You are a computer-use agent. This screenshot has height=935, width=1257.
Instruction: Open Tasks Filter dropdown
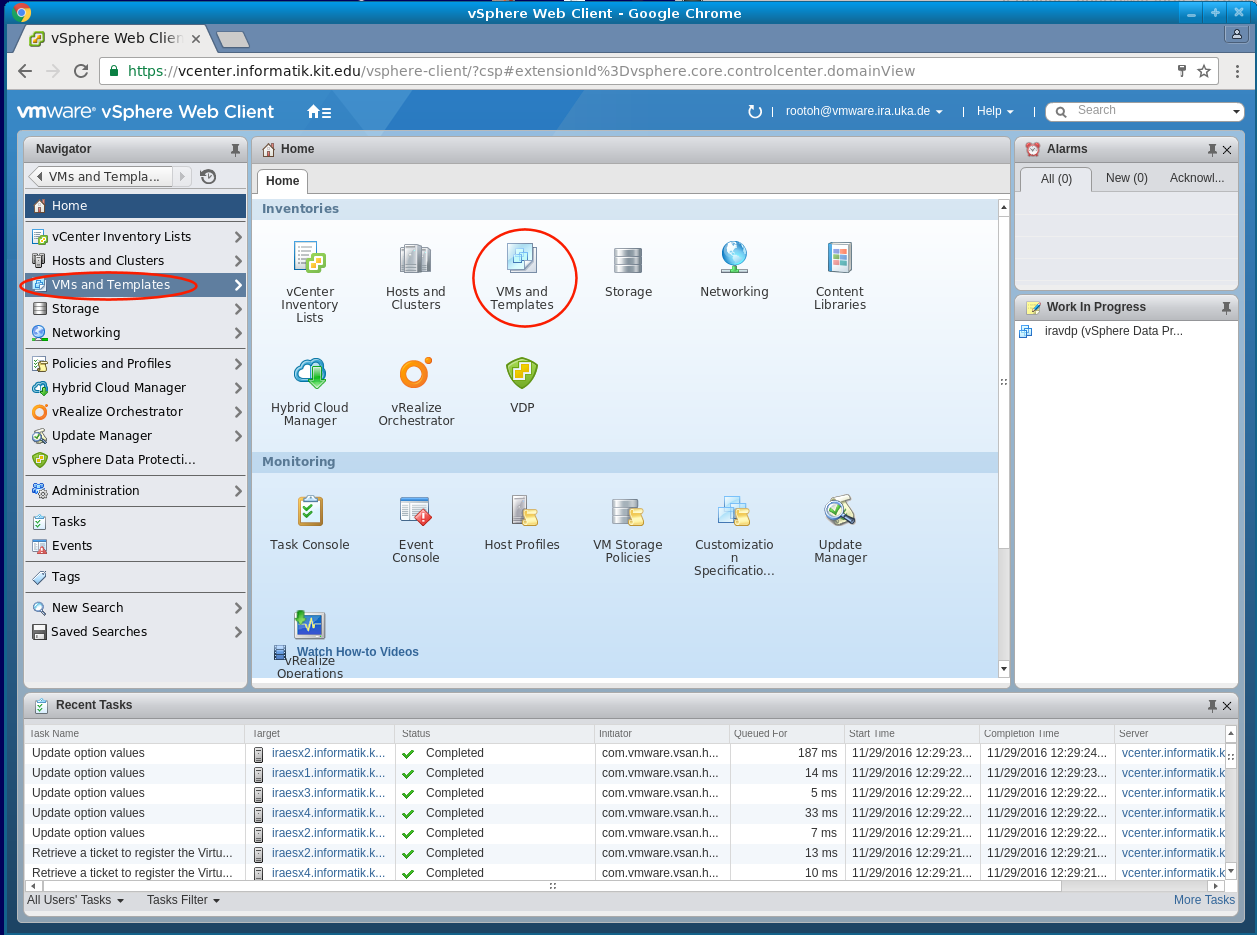183,900
